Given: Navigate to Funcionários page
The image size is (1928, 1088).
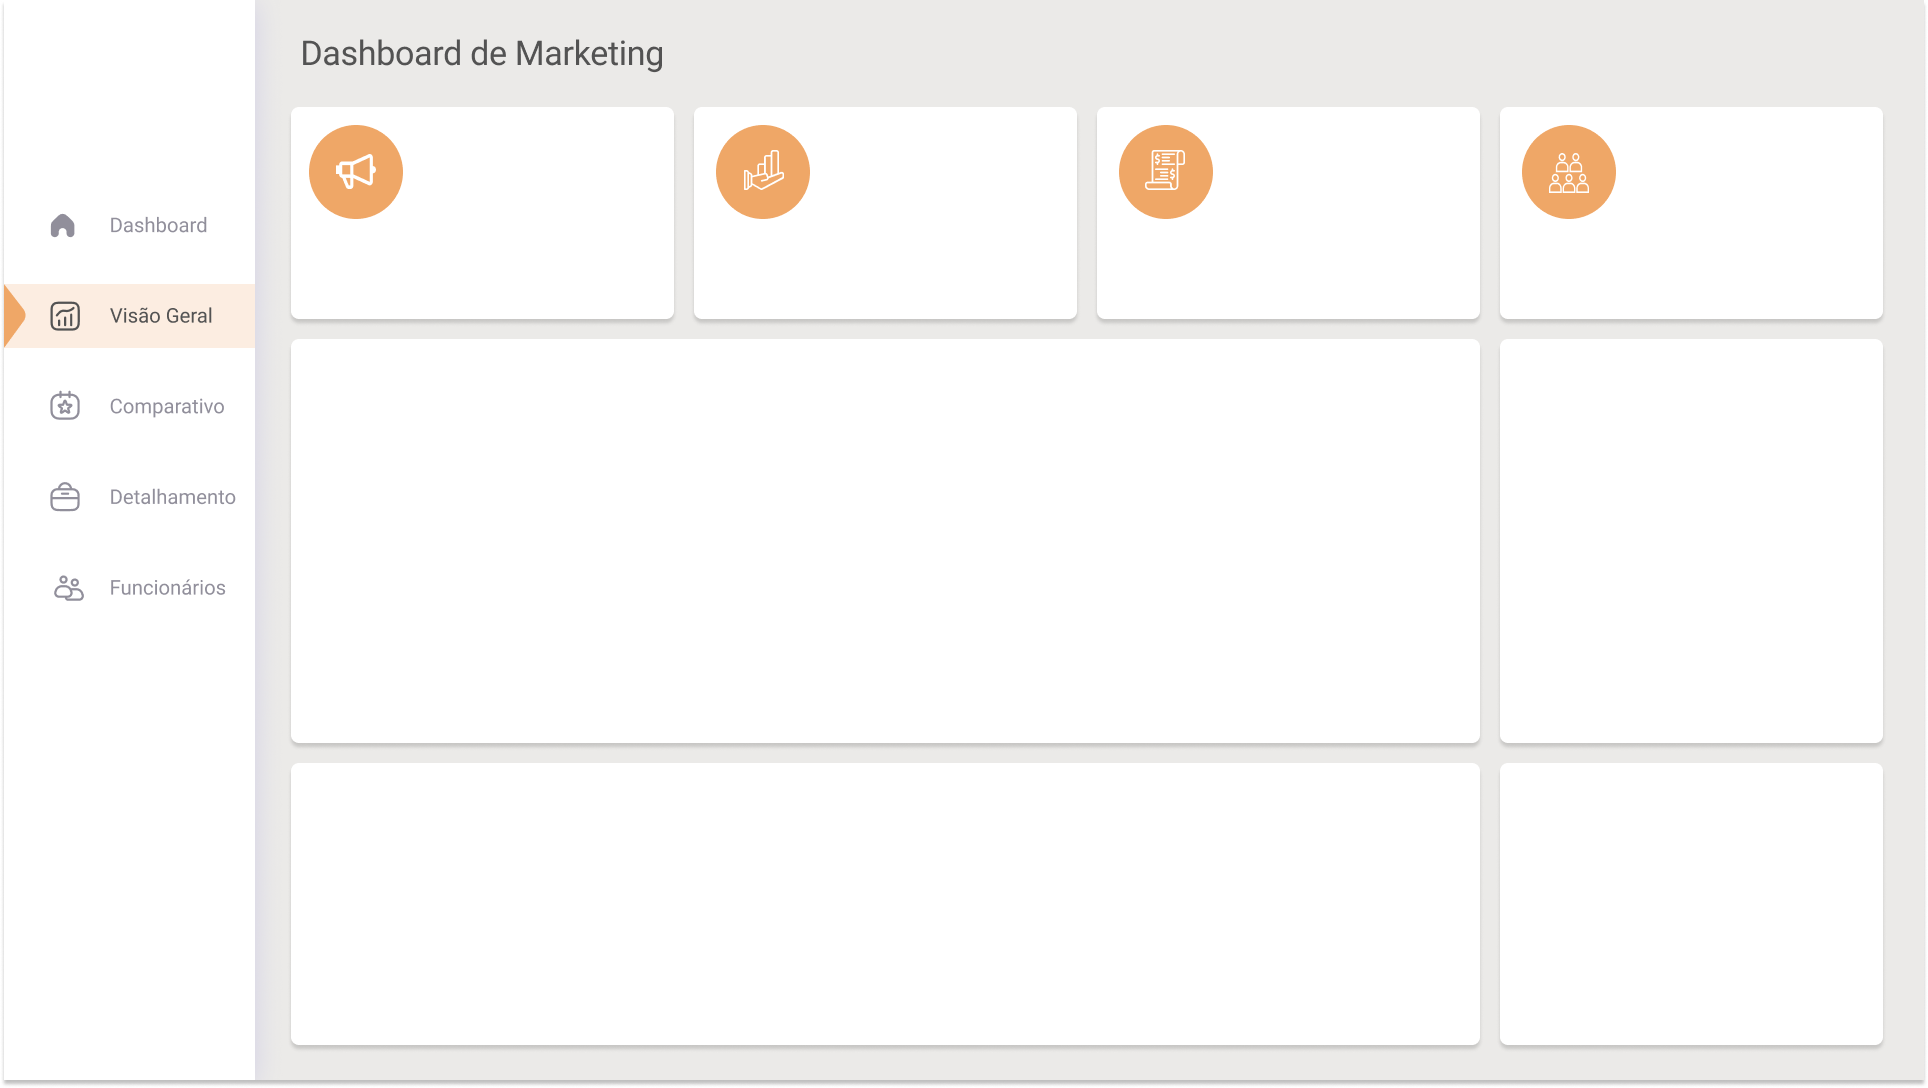Looking at the screenshot, I should (x=168, y=588).
